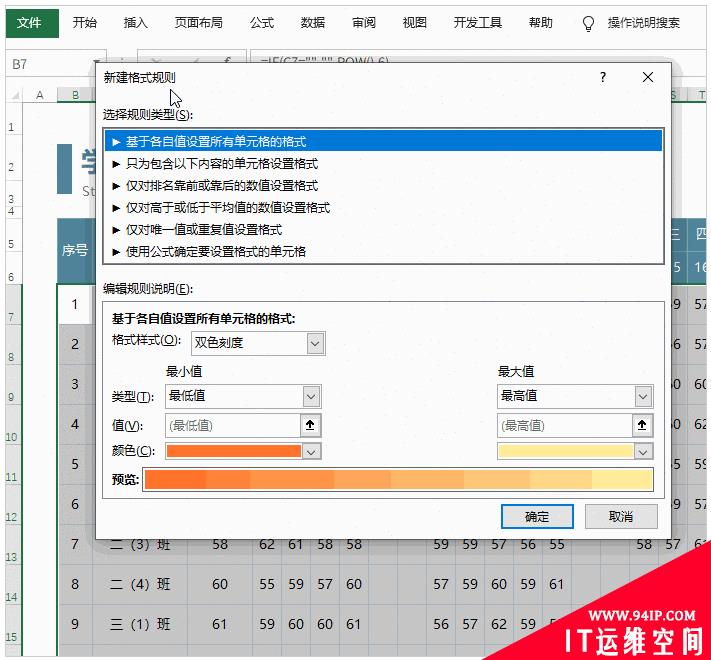Image resolution: width=711 pixels, height=660 pixels.
Task: Select rule 基于各自值设置所有单元格的格式
Action: coord(384,141)
